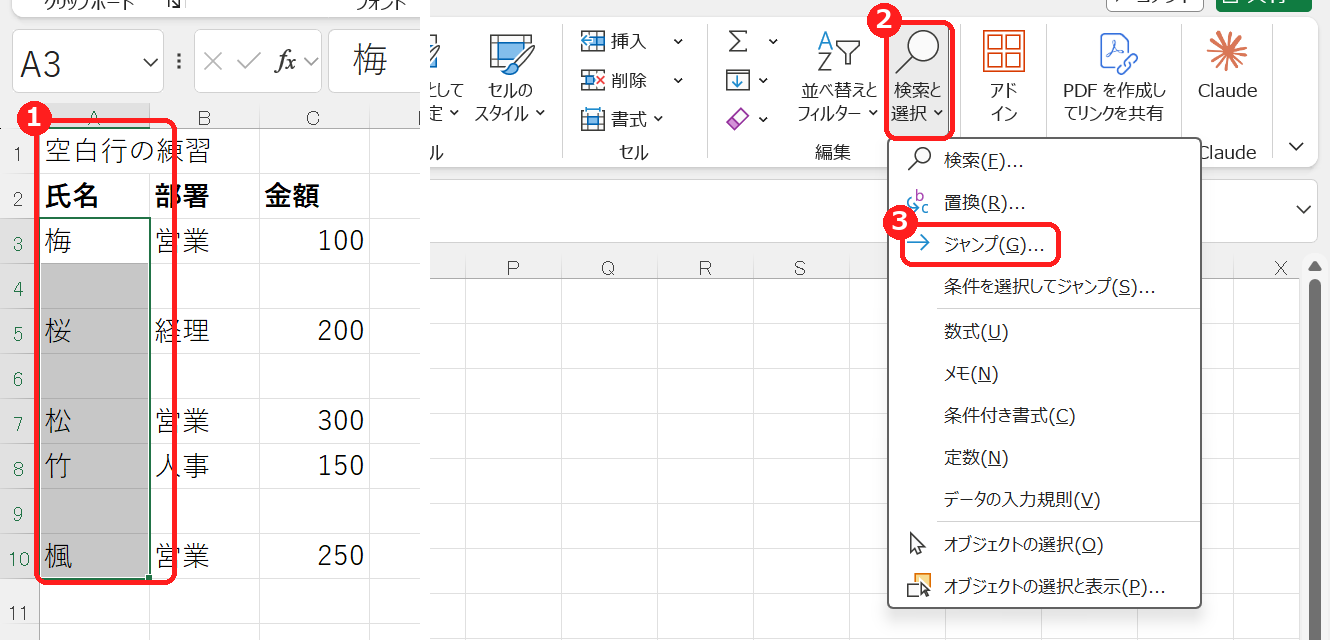Viewport: 1330px width, 640px height.
Task: Click the 氏名 header cell
Action: (x=94, y=196)
